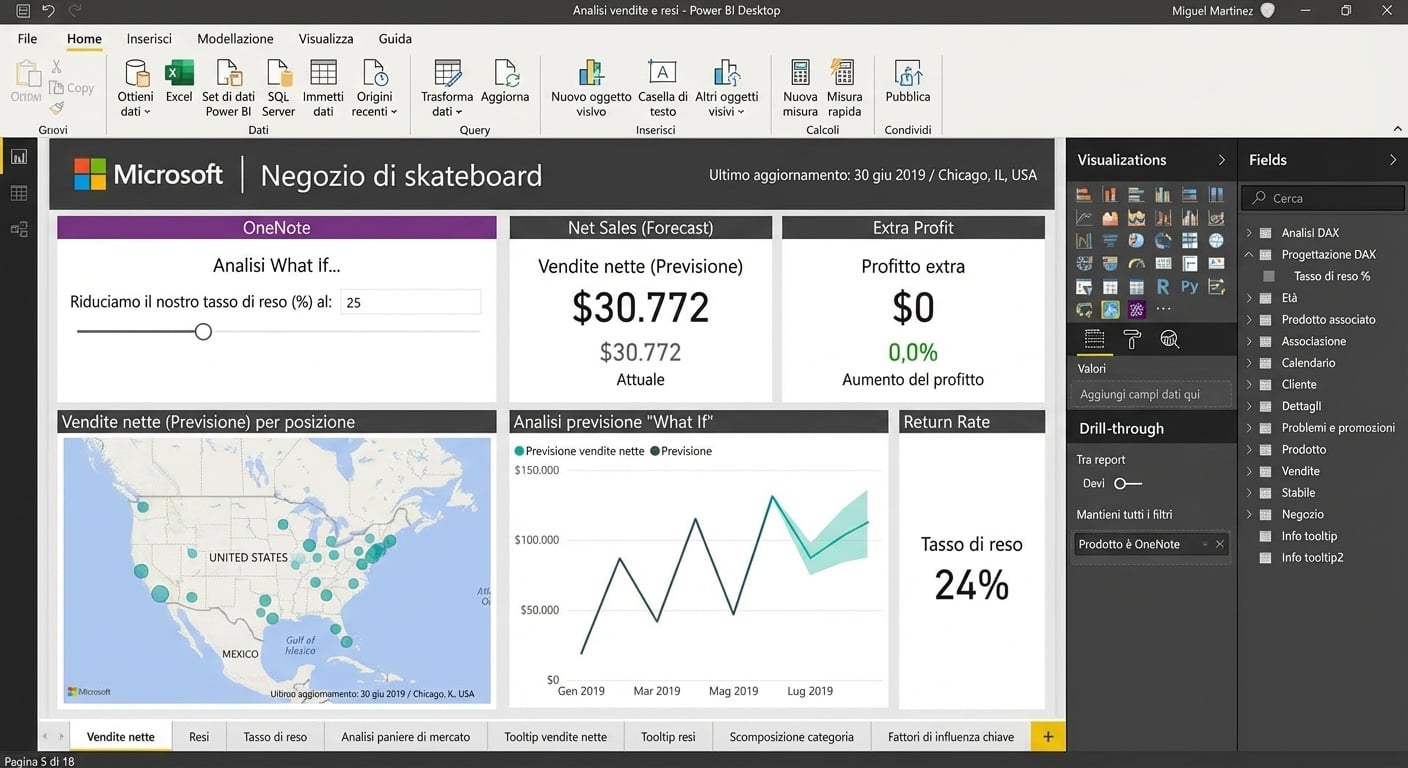Pick the line chart visual icon
This screenshot has height=768, width=1408.
click(x=1084, y=217)
